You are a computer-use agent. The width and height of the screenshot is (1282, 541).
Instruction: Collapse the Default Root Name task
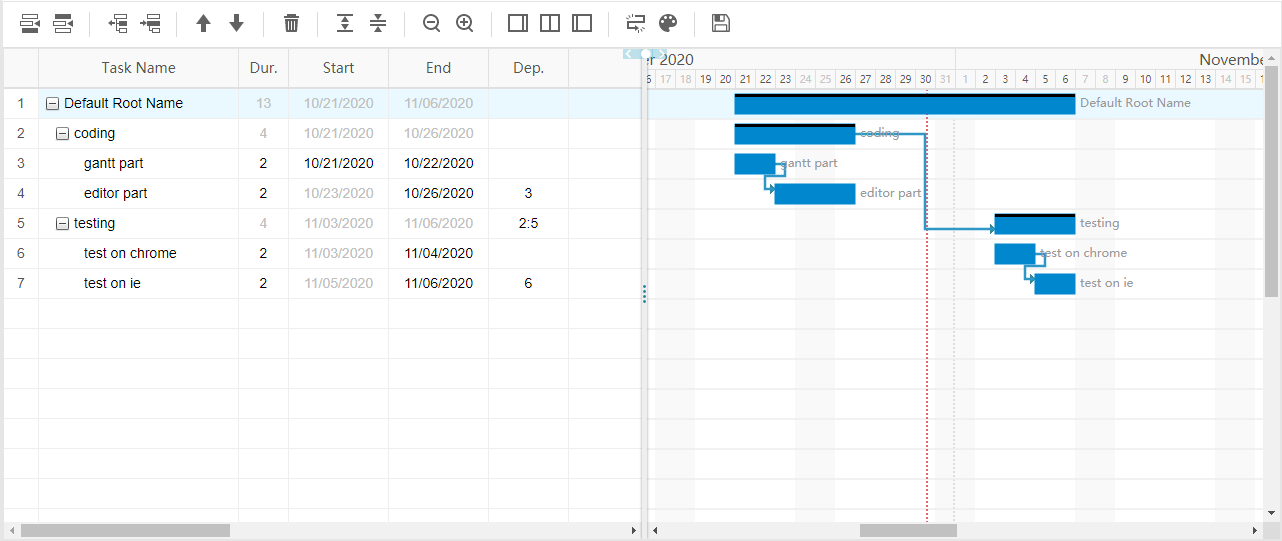pyautogui.click(x=52, y=103)
